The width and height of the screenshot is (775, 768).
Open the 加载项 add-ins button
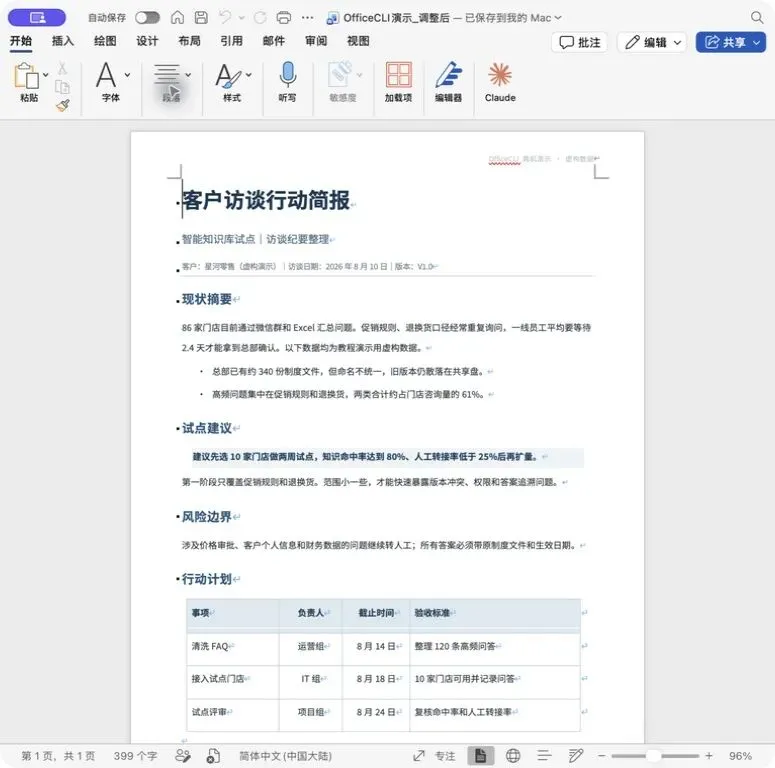point(398,82)
